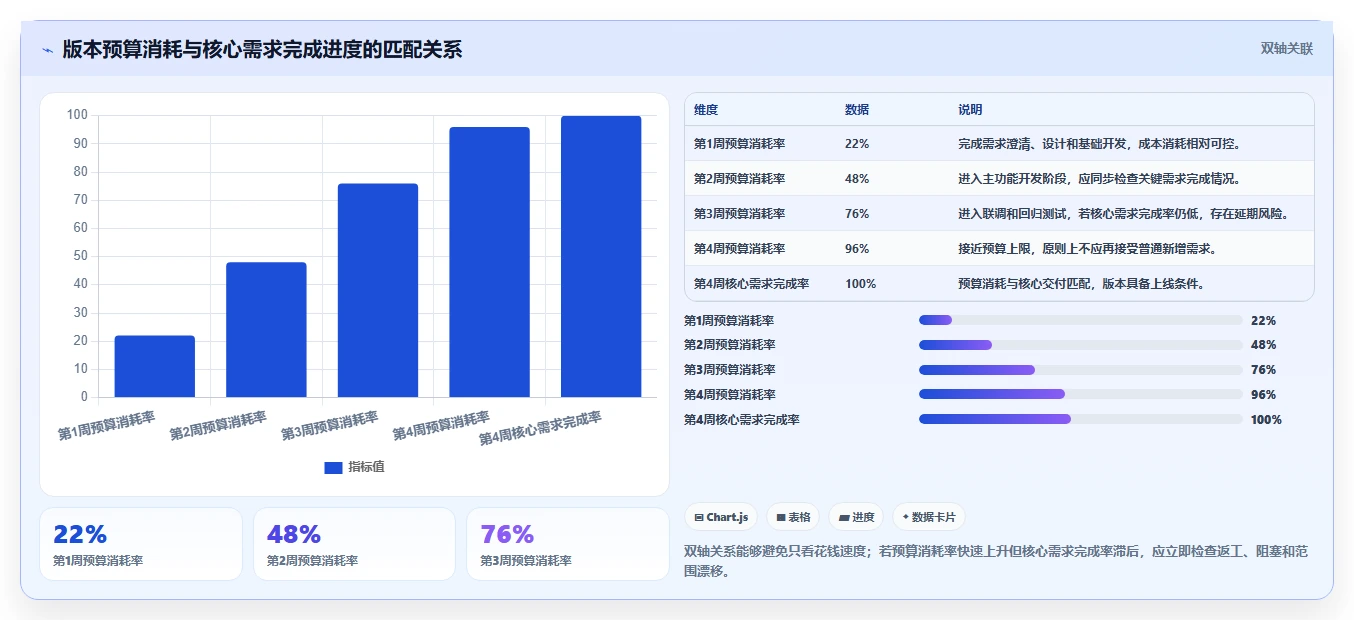
Task: Click description 接近预算上限，原则上不应再接受普通新增需求。
Action: (x=1087, y=249)
